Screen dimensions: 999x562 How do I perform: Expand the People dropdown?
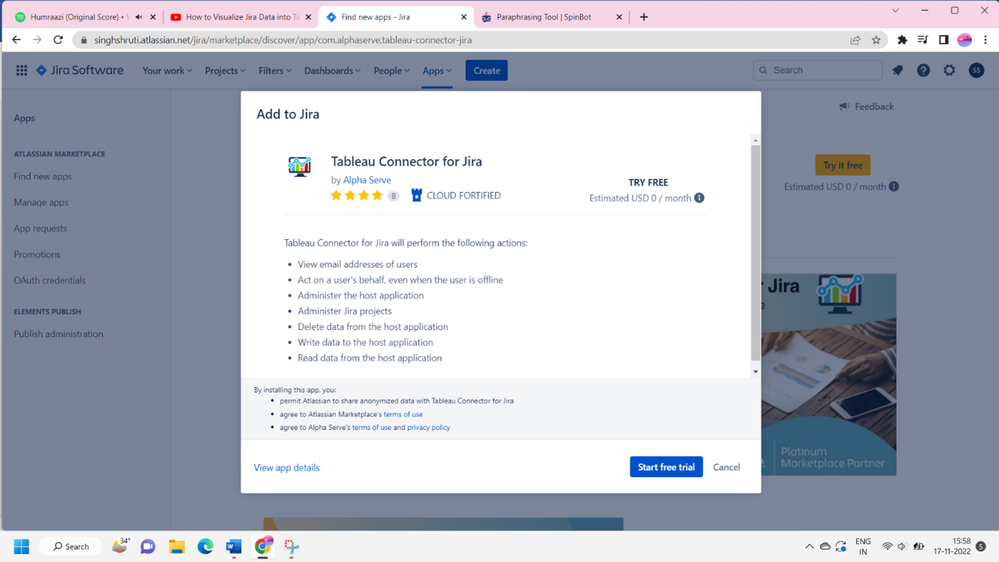tap(391, 71)
